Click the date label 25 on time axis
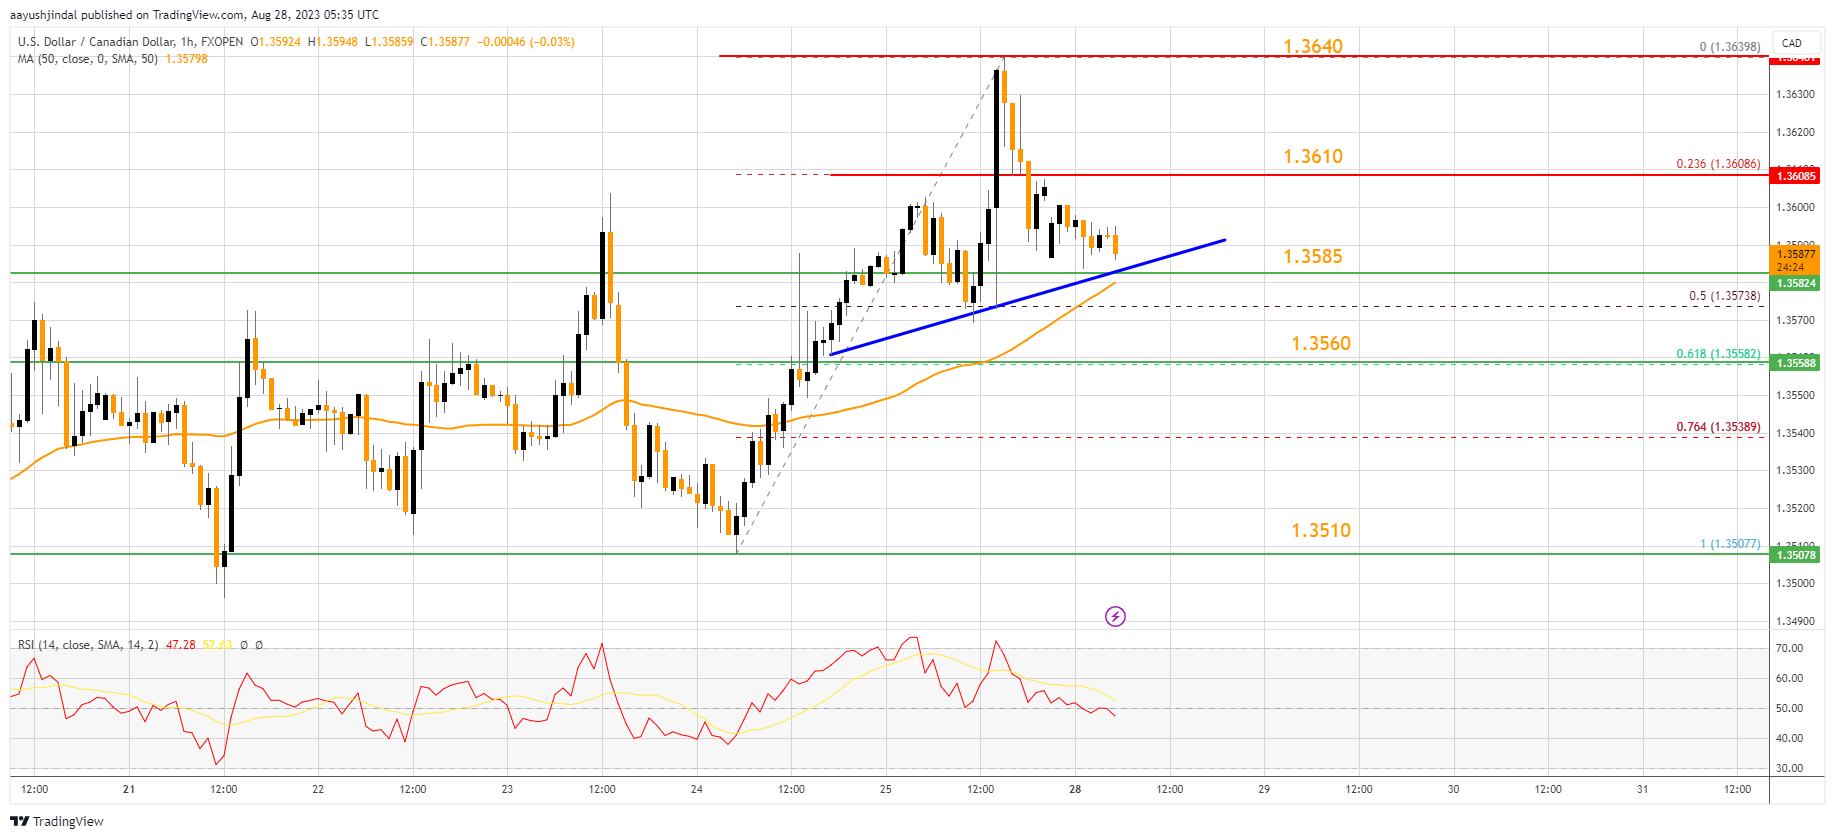 coord(886,789)
